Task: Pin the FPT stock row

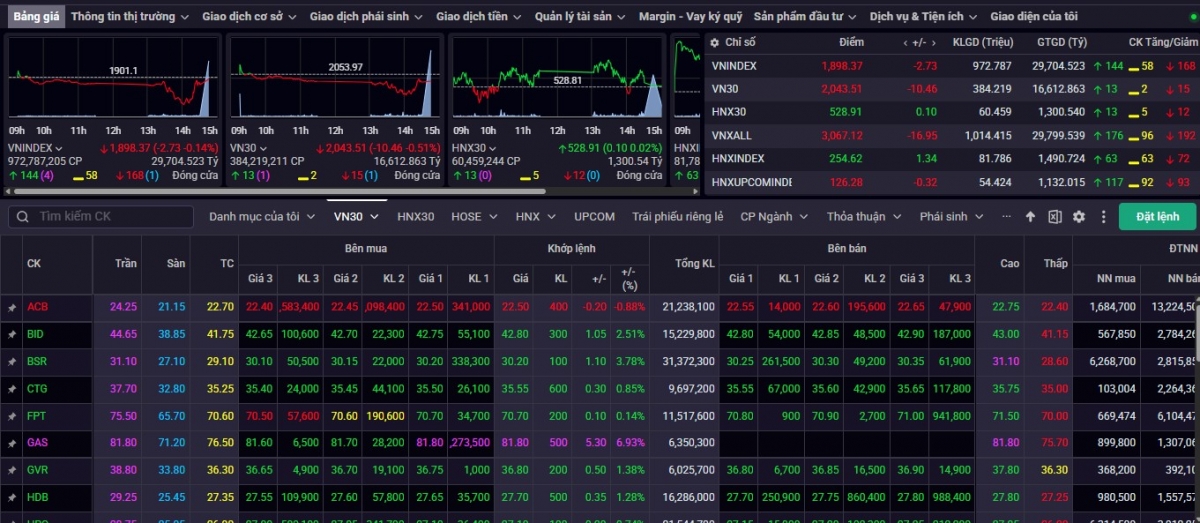Action: coord(12,415)
